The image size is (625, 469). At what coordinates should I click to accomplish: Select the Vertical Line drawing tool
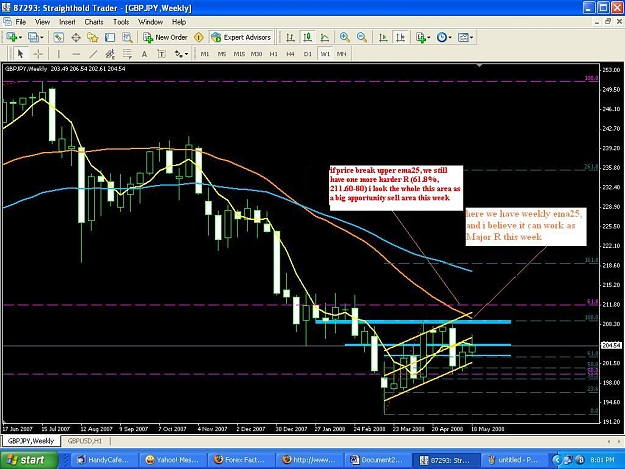[59, 53]
